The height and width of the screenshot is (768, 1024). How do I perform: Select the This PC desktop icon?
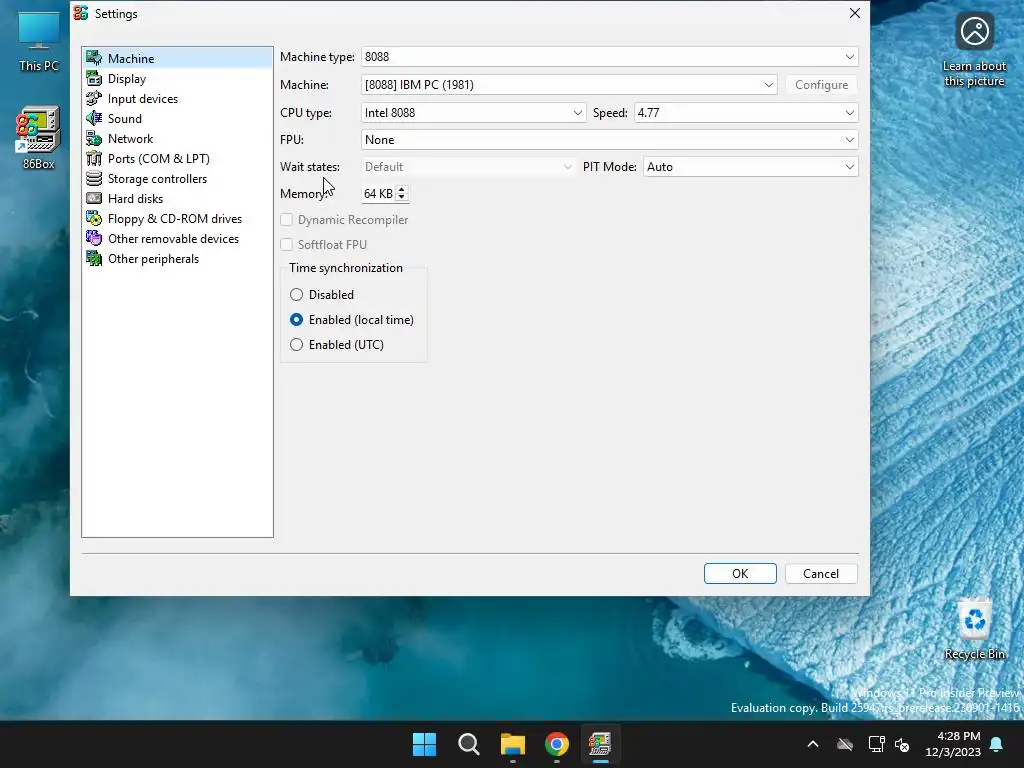coord(38,40)
